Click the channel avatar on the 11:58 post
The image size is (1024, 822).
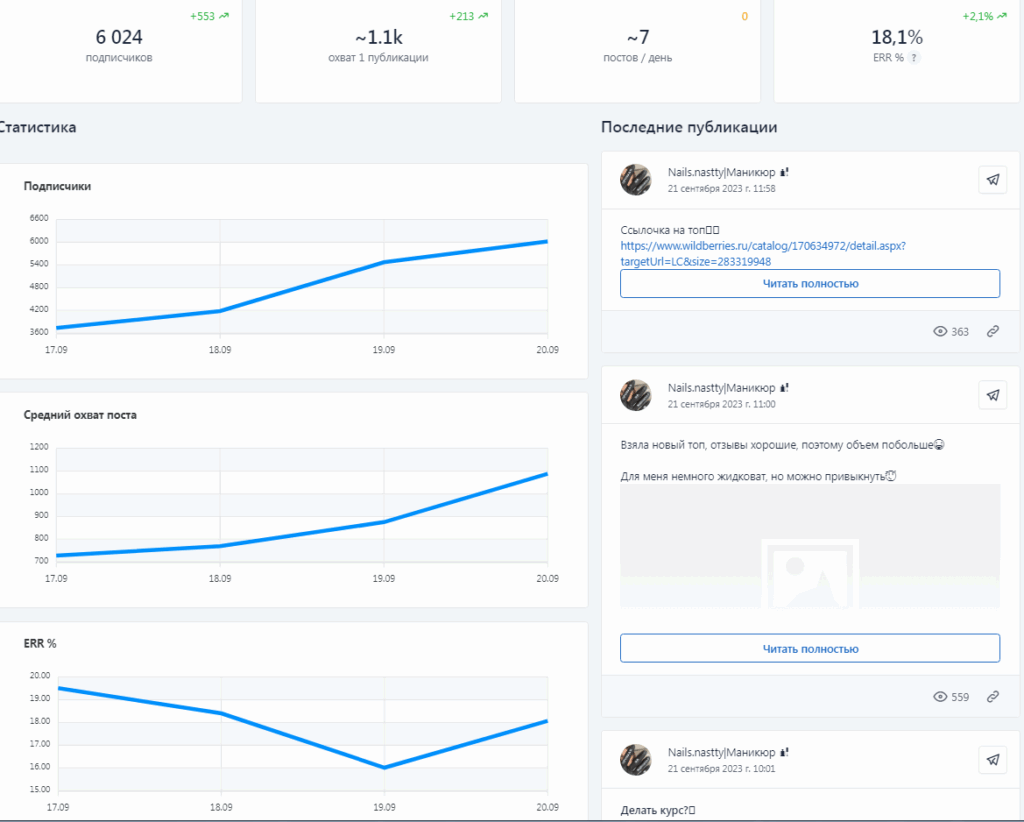click(x=636, y=180)
